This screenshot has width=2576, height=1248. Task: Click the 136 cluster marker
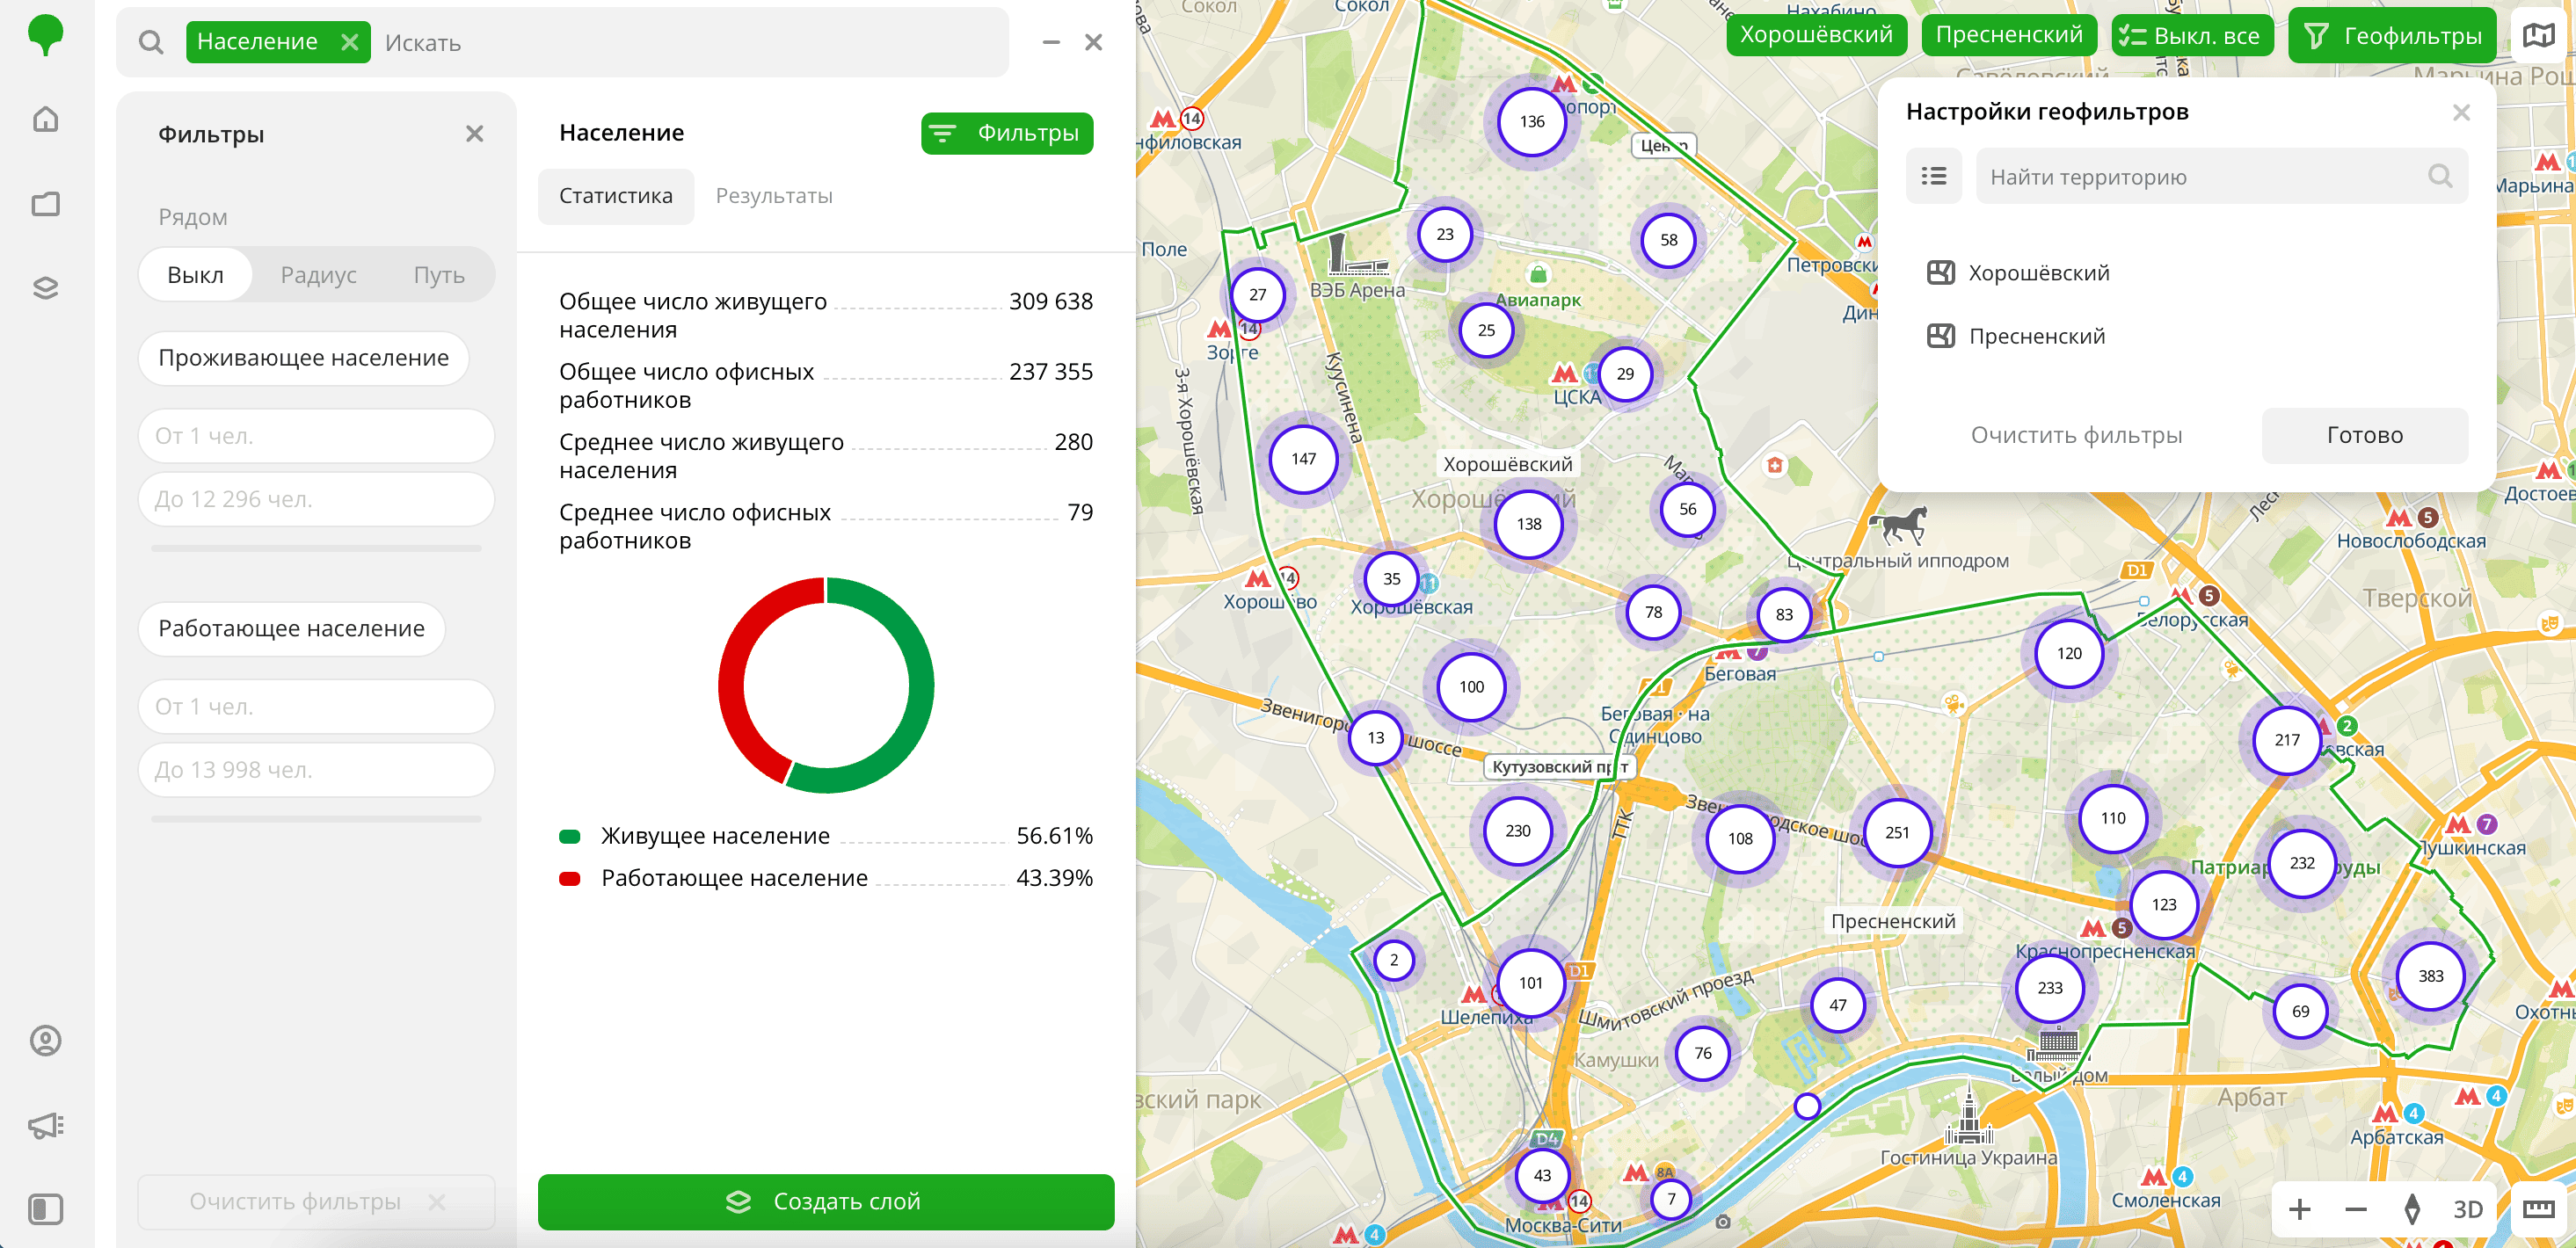point(1531,122)
